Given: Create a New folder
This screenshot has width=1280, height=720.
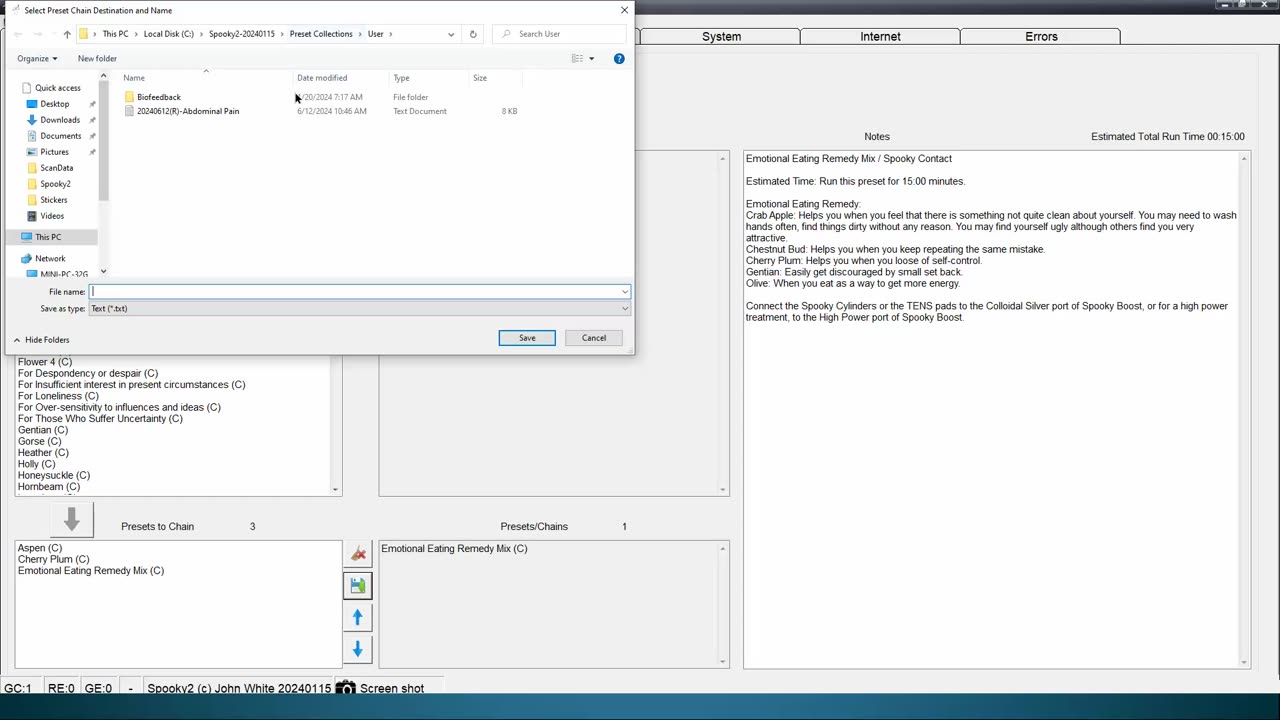Looking at the screenshot, I should (x=97, y=58).
